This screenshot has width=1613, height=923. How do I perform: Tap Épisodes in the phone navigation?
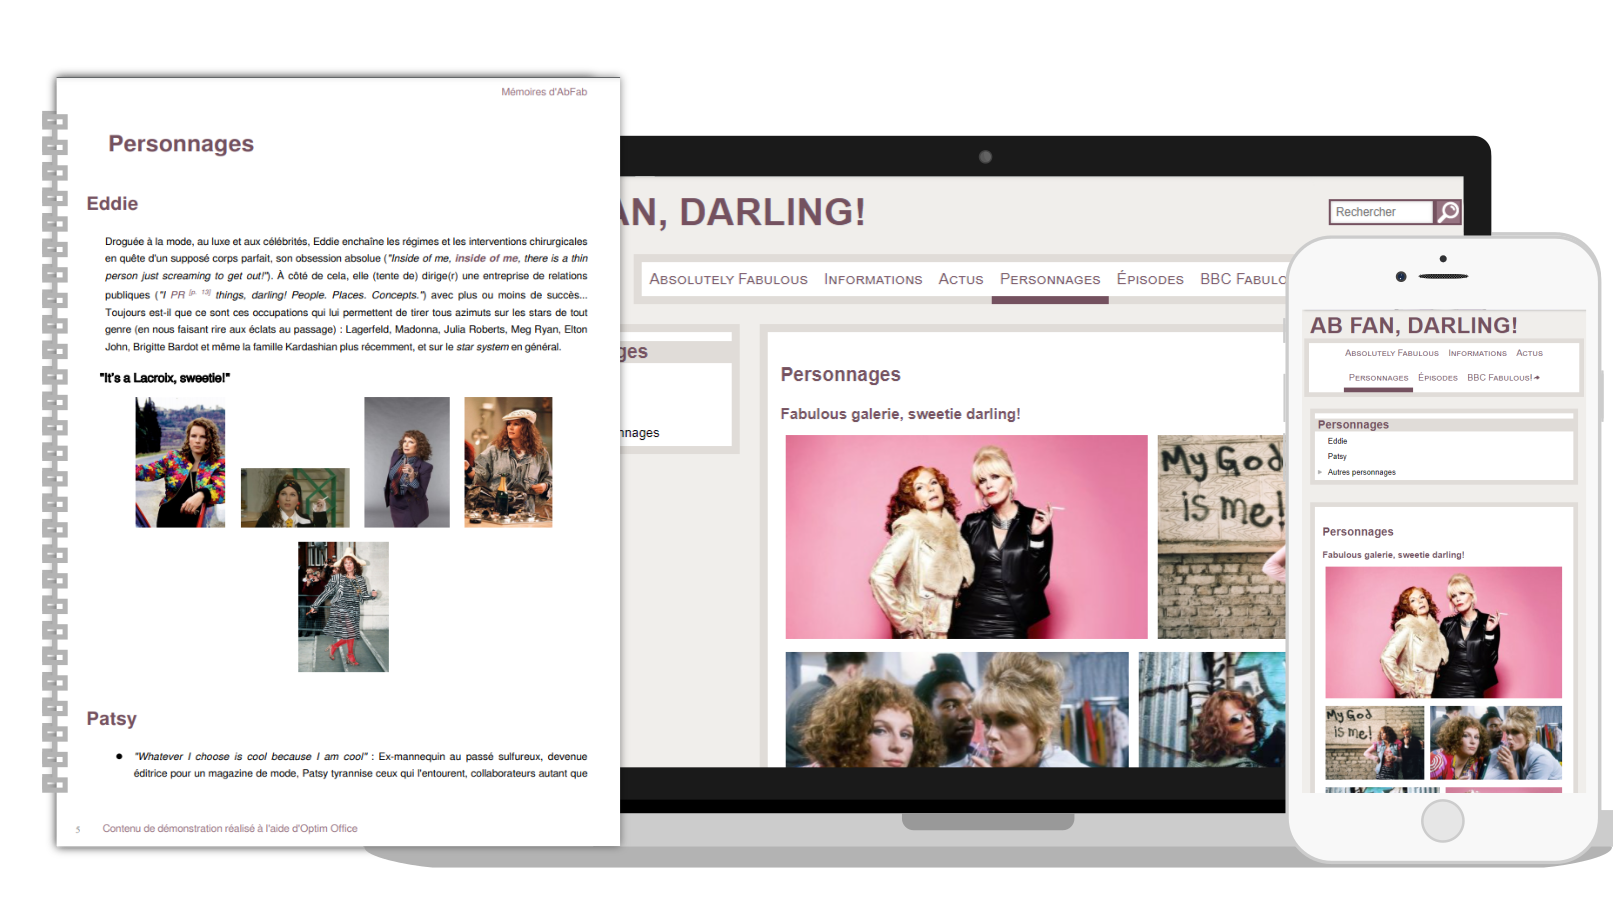point(1437,378)
